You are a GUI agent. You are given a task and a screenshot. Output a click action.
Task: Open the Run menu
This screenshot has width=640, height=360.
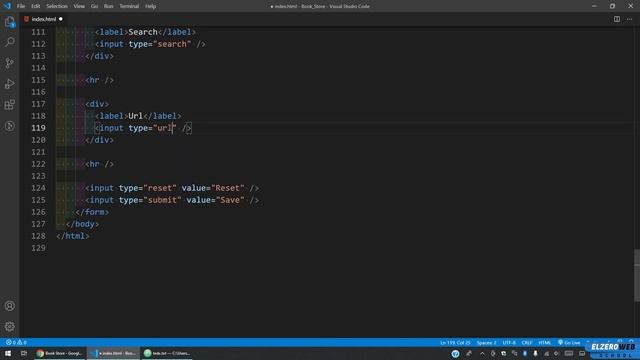[x=109, y=6]
